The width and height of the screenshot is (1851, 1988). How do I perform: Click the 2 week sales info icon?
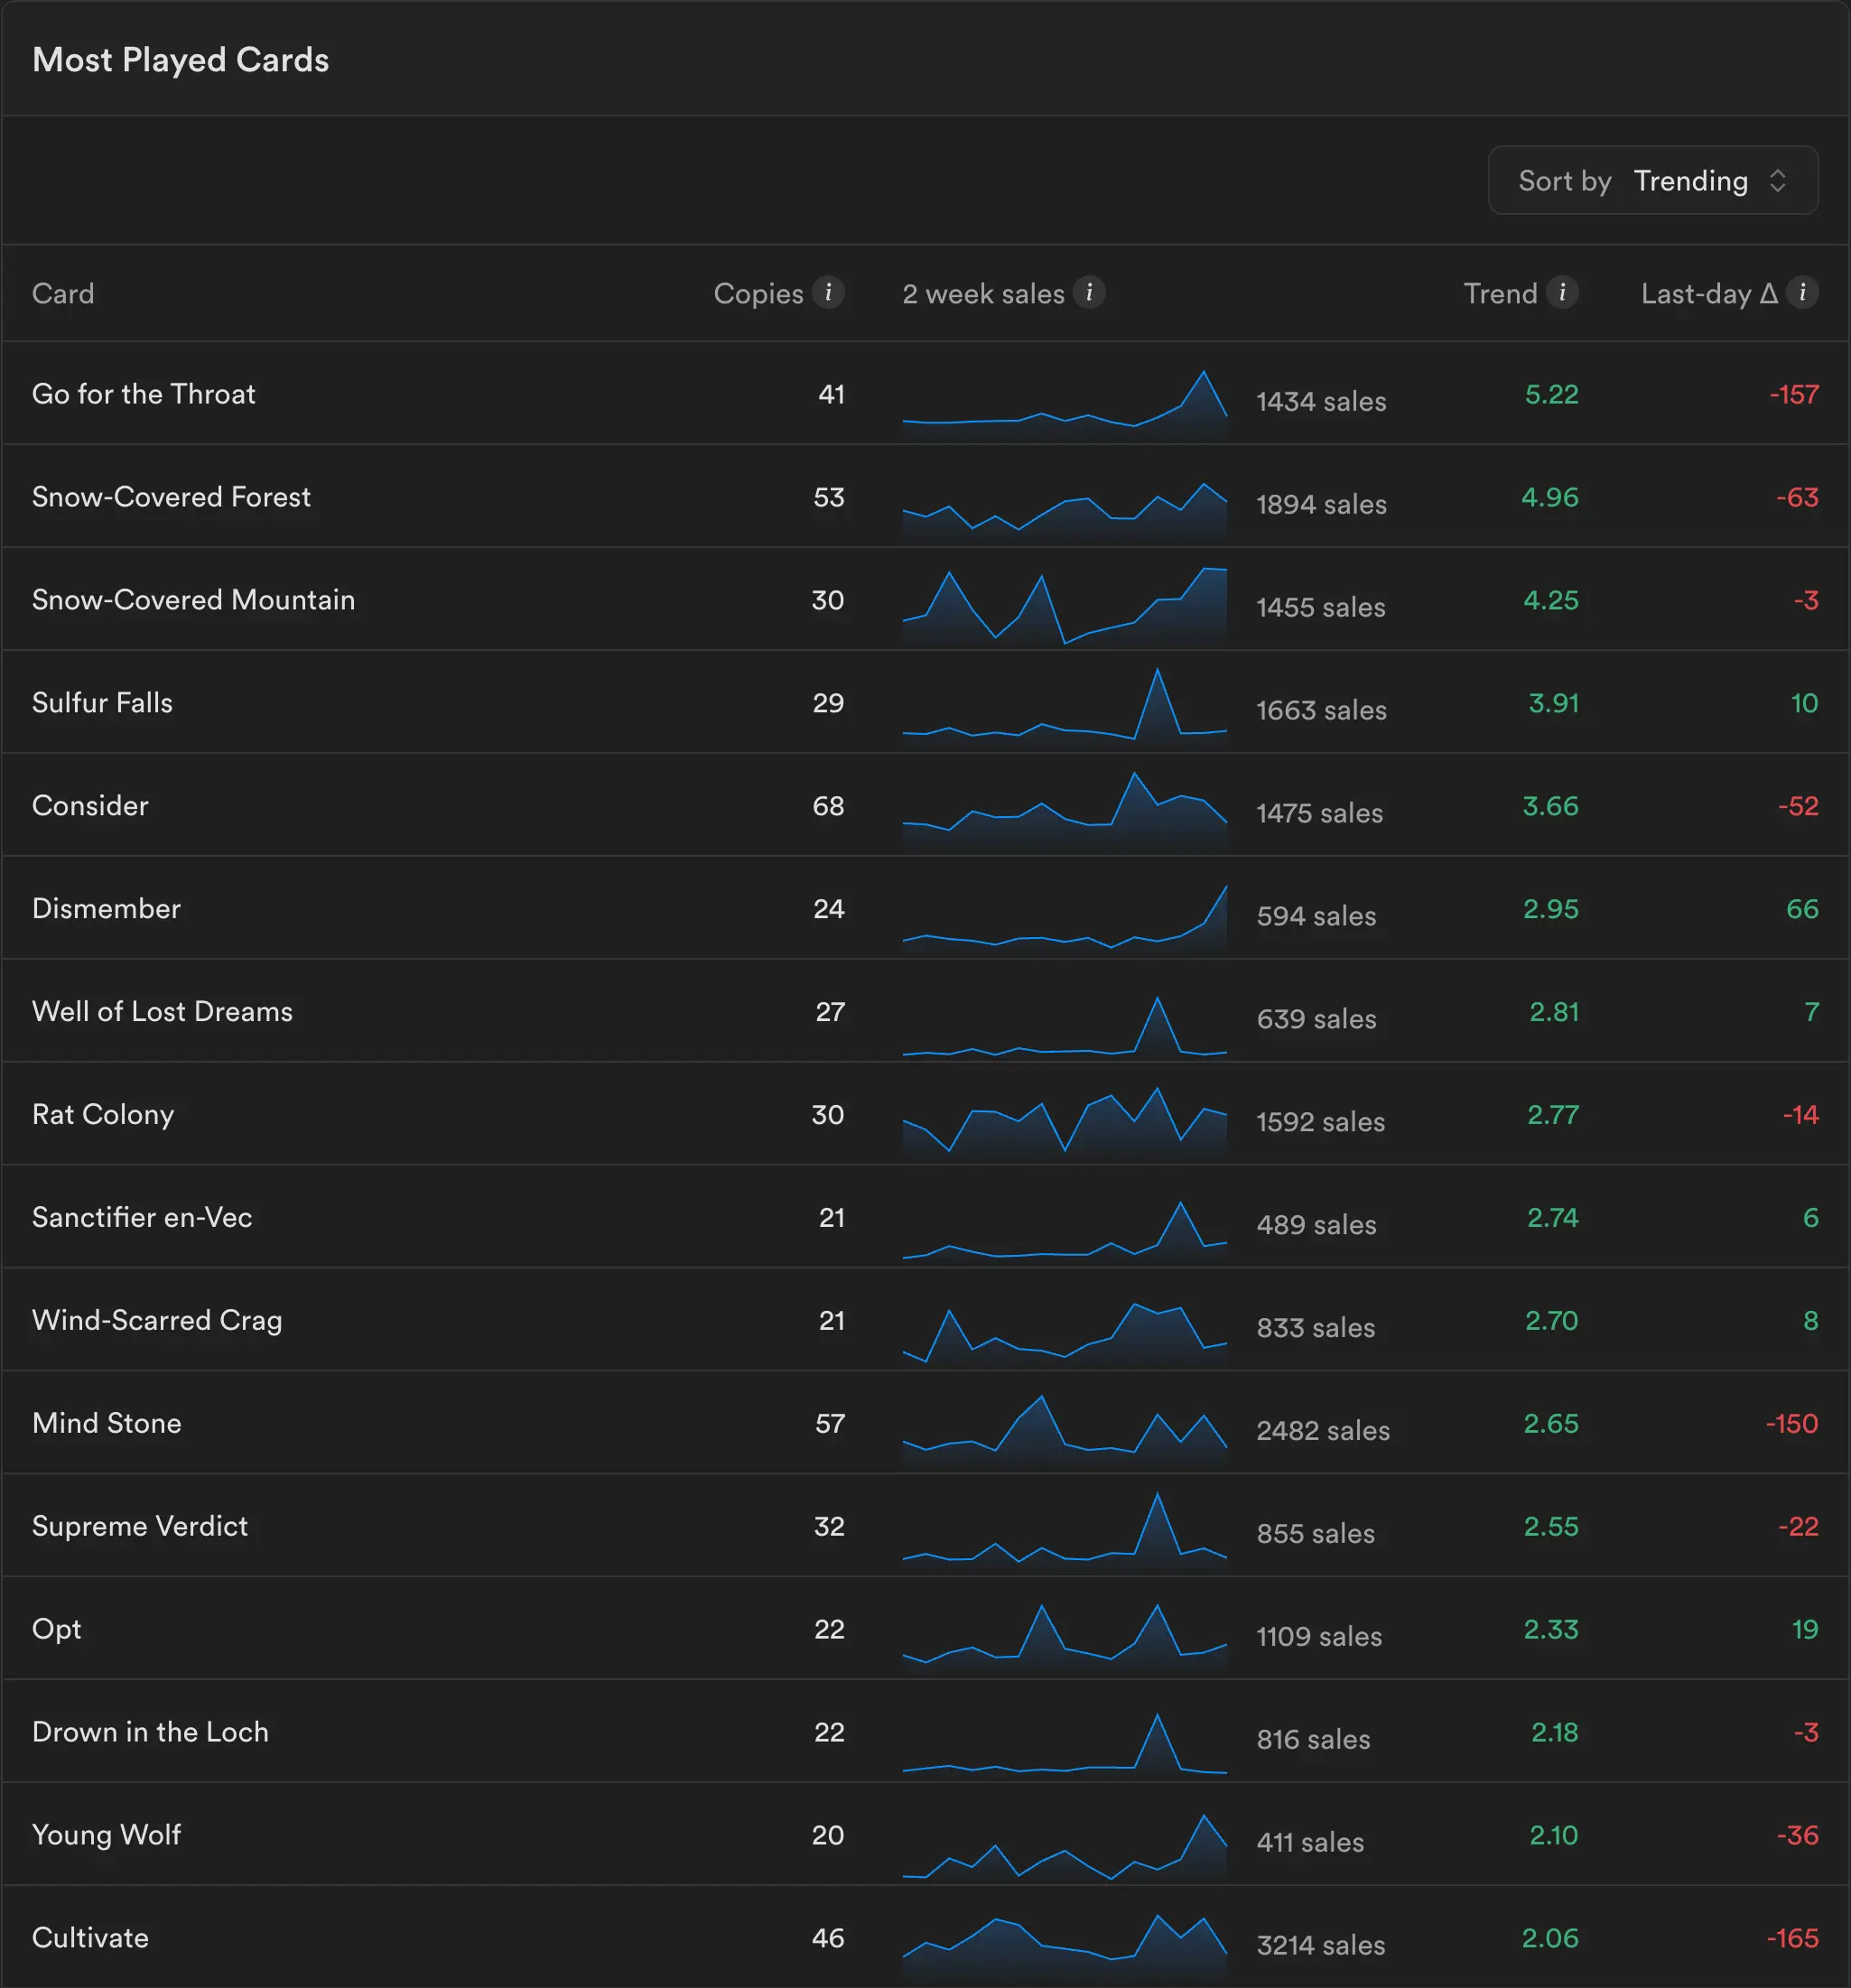(1089, 292)
